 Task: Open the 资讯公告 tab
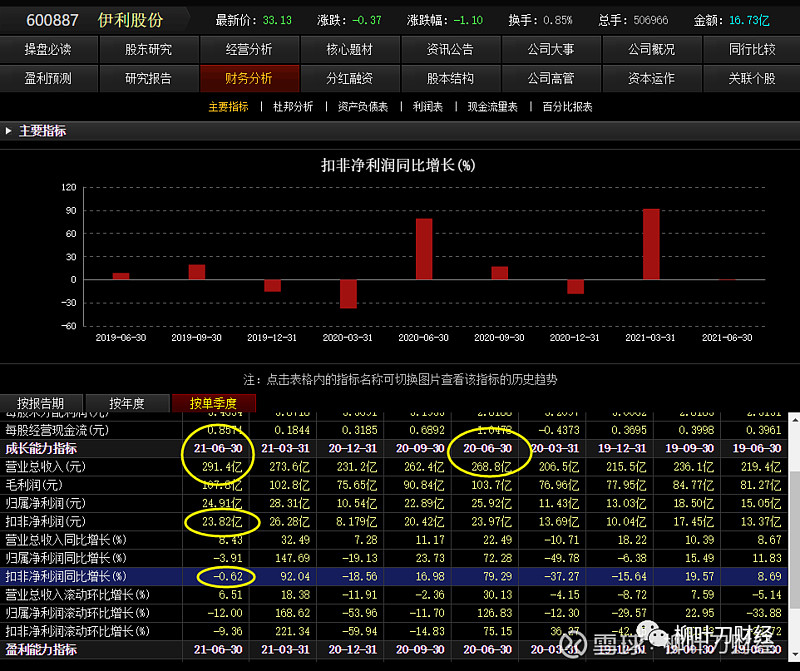point(451,49)
